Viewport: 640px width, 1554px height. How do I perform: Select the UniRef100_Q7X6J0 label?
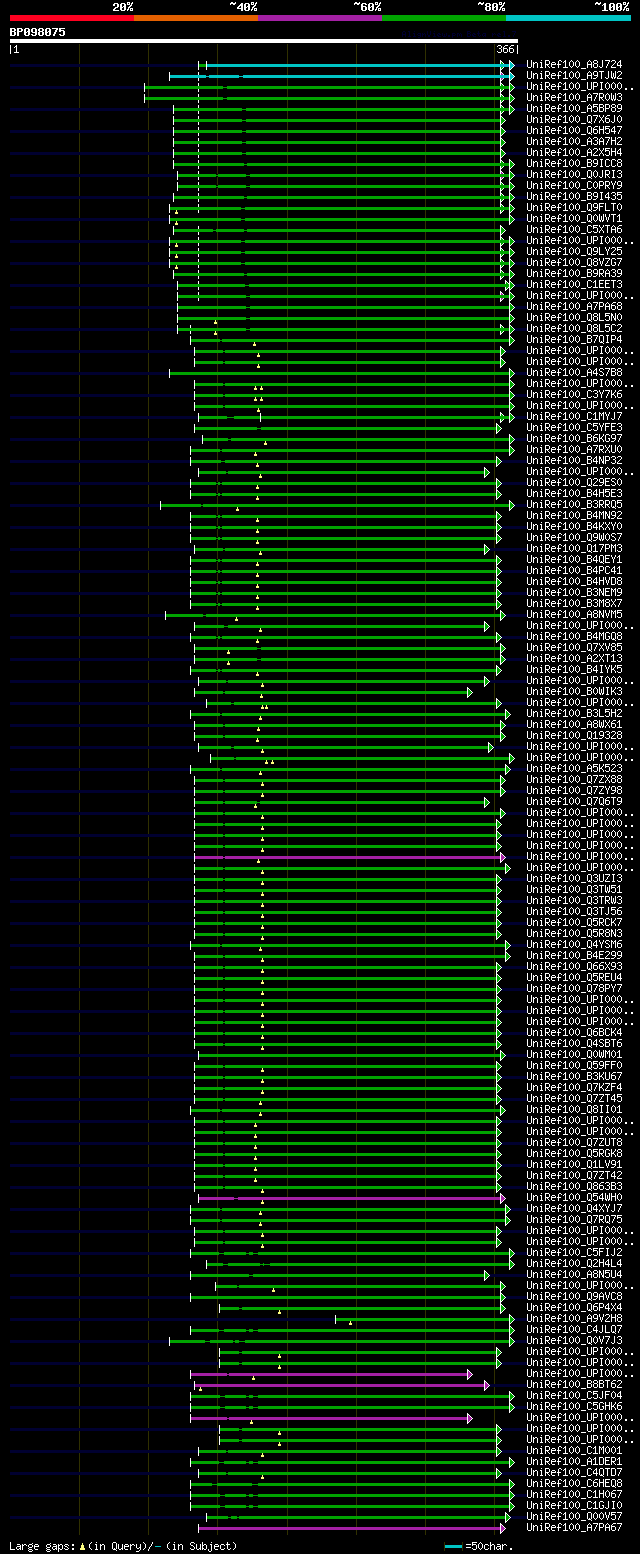(x=574, y=120)
